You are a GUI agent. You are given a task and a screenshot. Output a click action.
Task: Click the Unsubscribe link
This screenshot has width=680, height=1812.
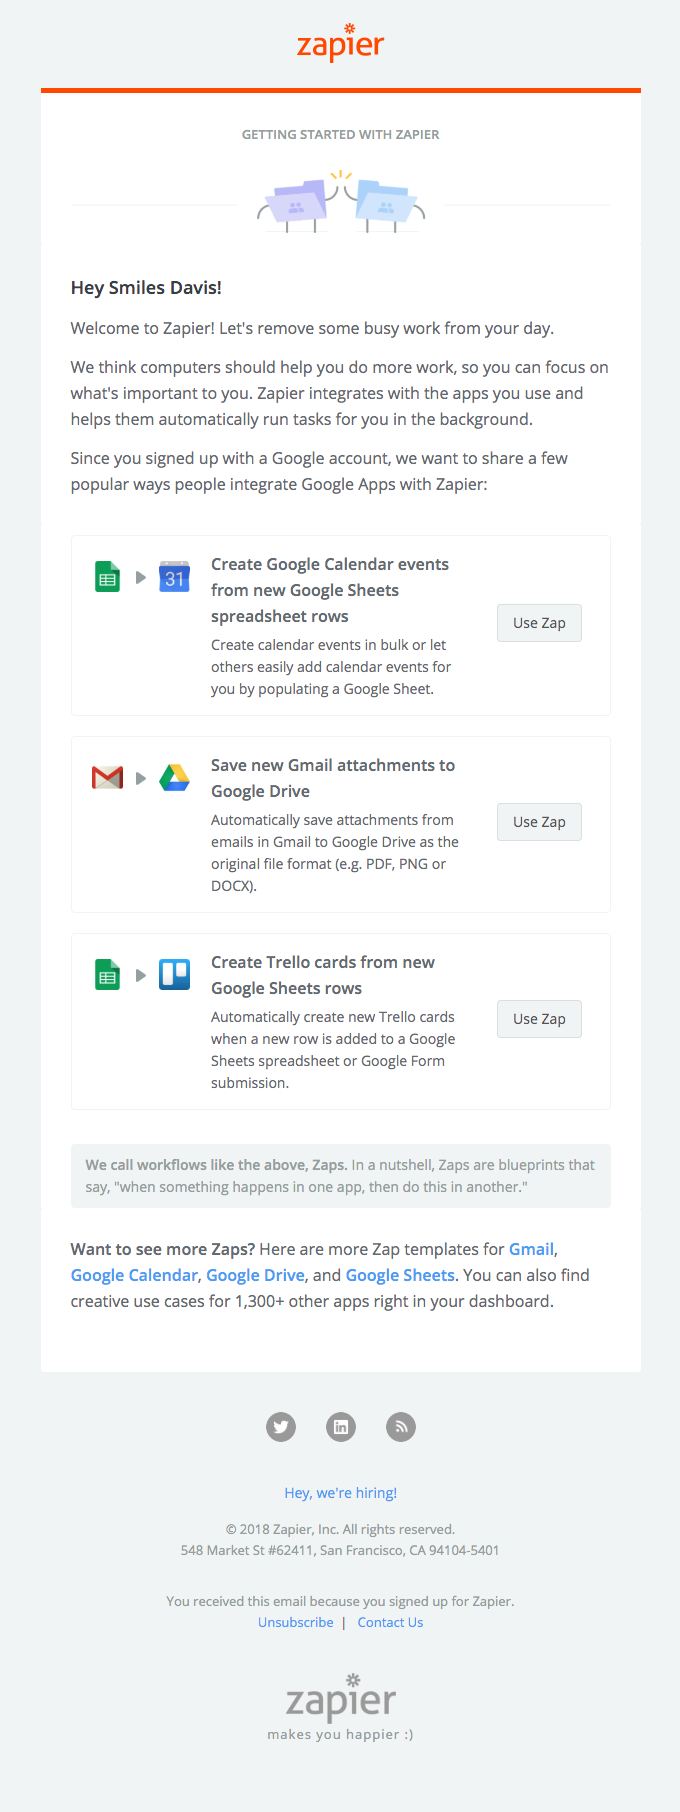pyautogui.click(x=296, y=1622)
